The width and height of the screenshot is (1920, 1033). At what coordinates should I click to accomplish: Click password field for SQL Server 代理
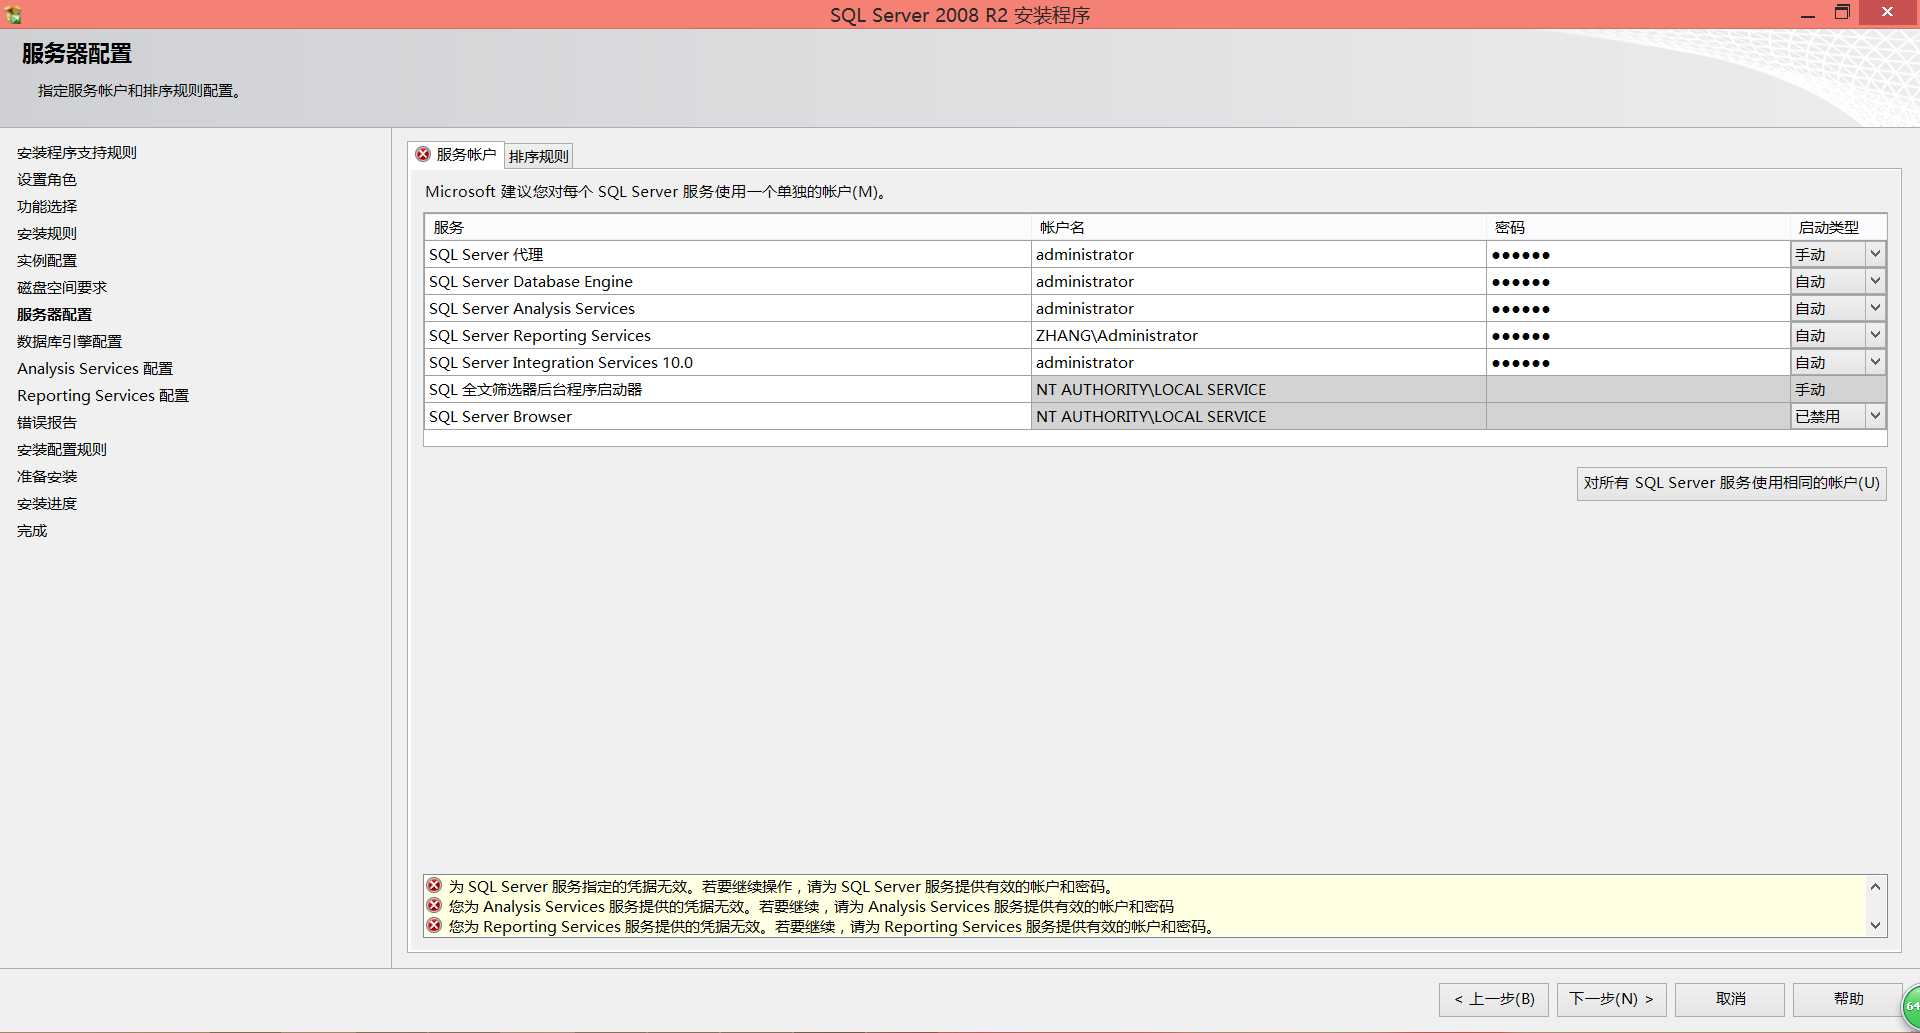pos(1638,254)
